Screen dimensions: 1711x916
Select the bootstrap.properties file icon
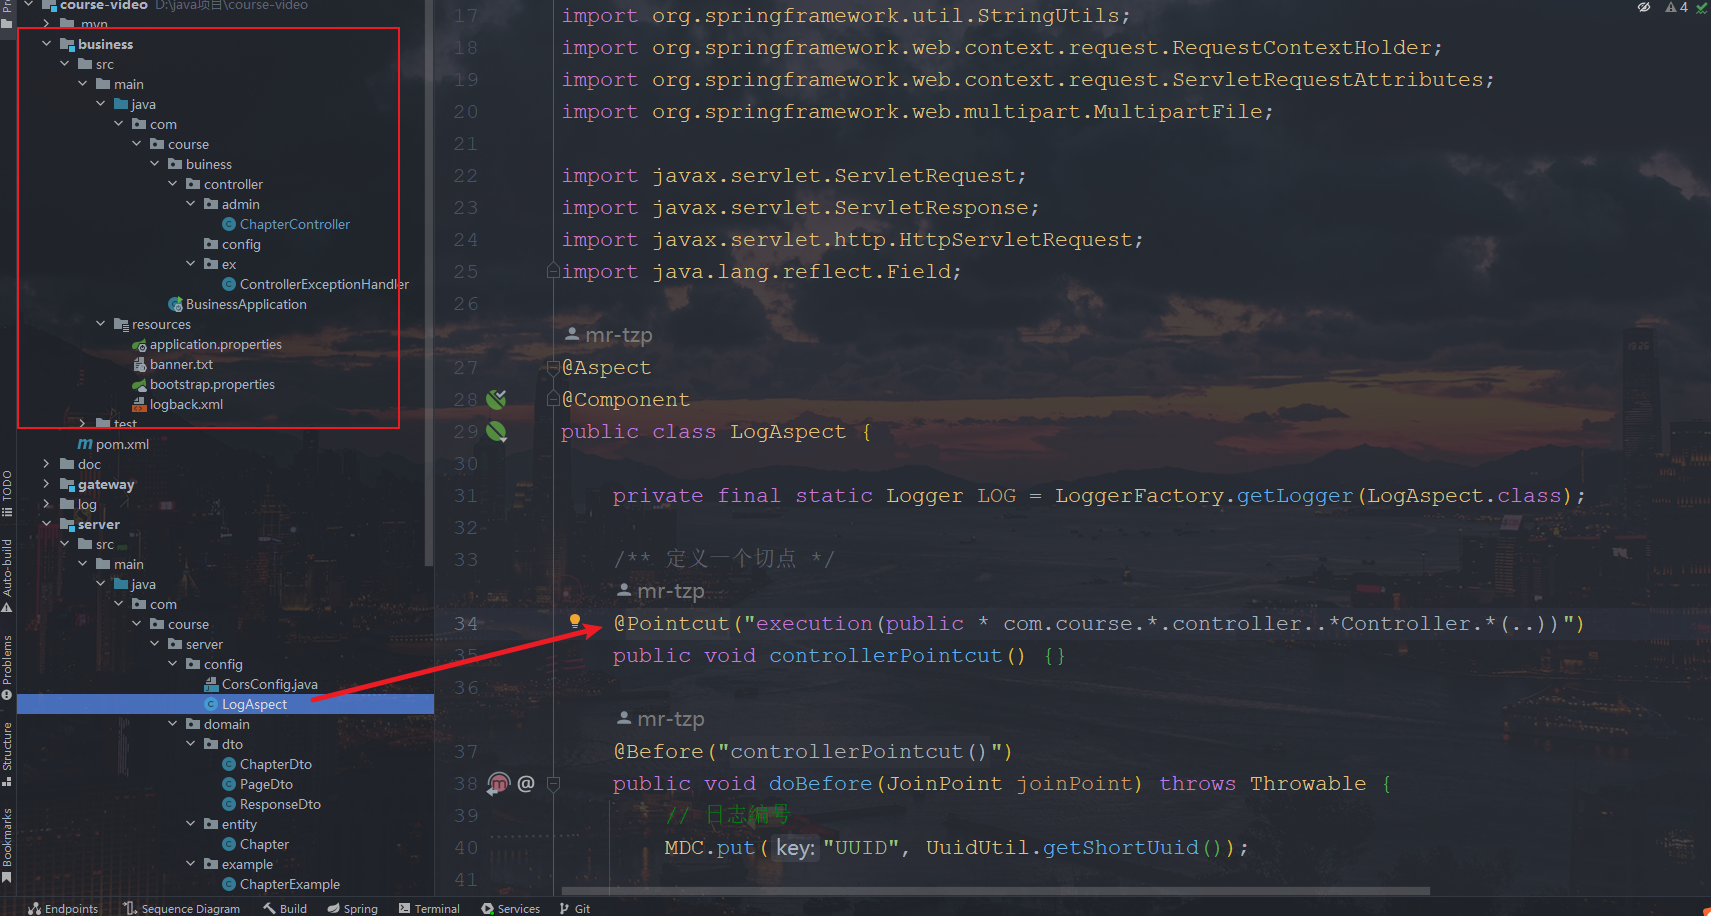[139, 385]
